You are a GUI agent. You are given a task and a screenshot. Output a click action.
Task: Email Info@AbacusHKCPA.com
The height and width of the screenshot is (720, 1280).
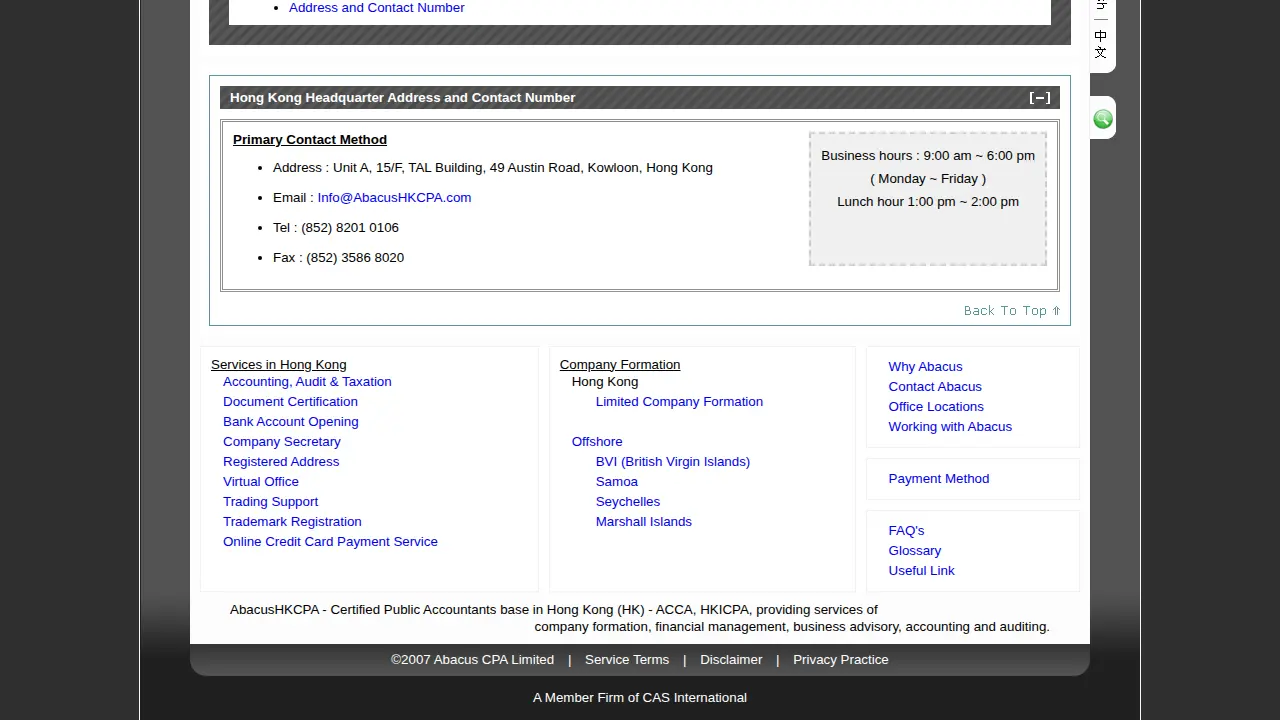[394, 198]
